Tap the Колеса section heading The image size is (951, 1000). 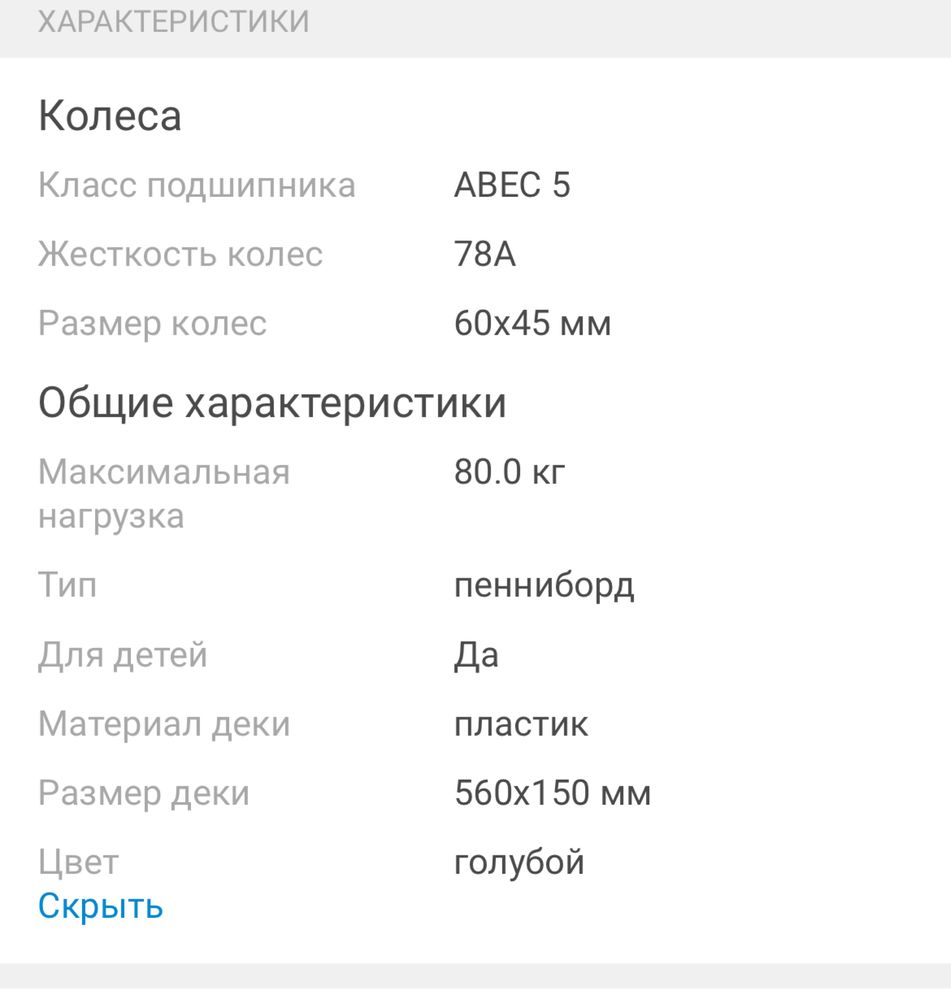click(110, 116)
